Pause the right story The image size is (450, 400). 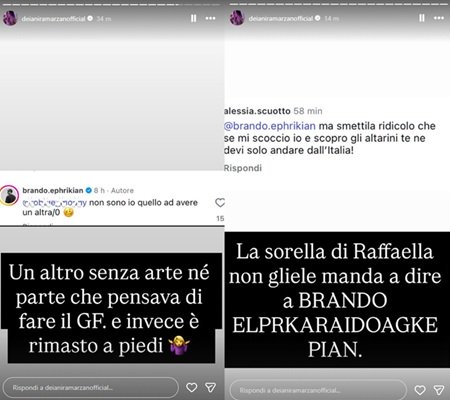tap(422, 18)
